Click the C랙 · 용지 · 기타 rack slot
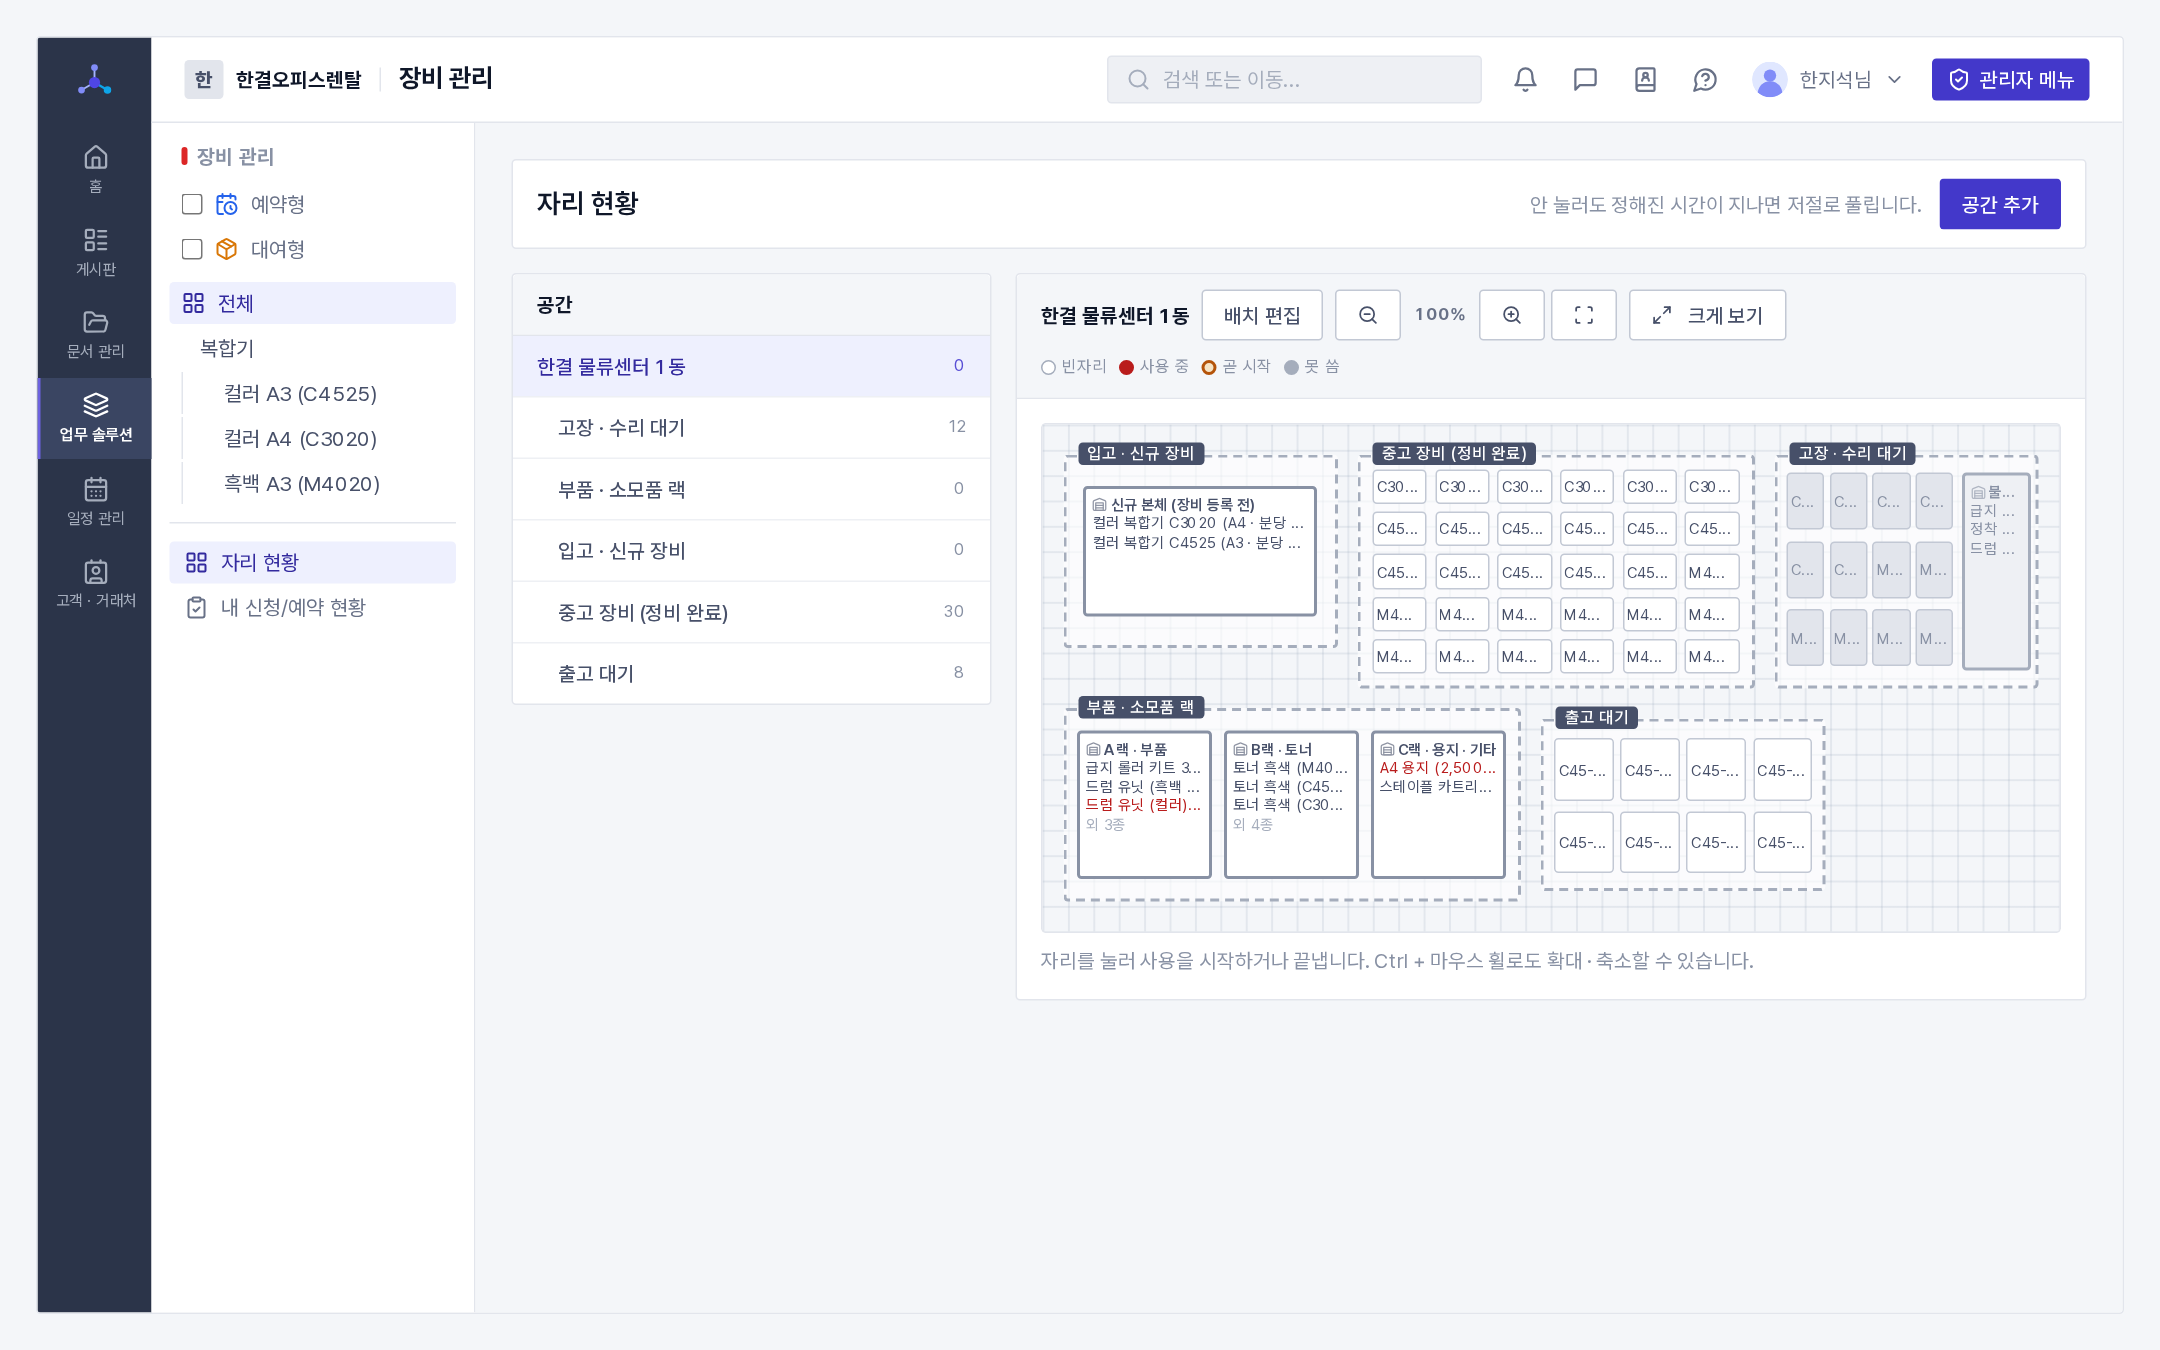 point(1438,804)
